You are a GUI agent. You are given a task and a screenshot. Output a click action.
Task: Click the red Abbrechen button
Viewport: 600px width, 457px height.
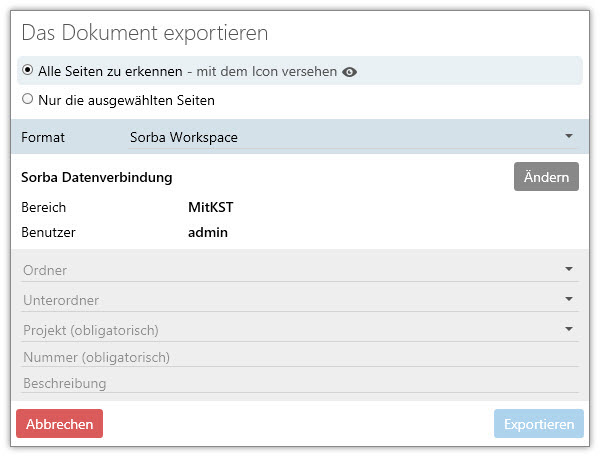pos(59,424)
